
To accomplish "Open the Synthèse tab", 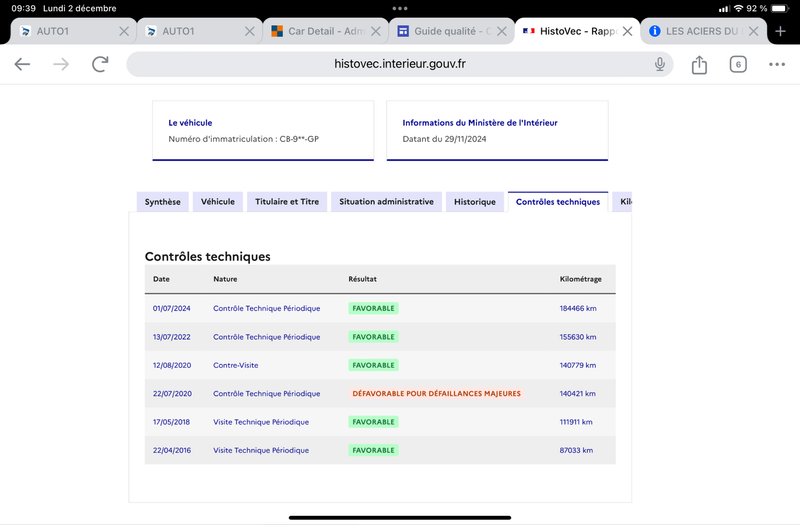I will coord(162,202).
